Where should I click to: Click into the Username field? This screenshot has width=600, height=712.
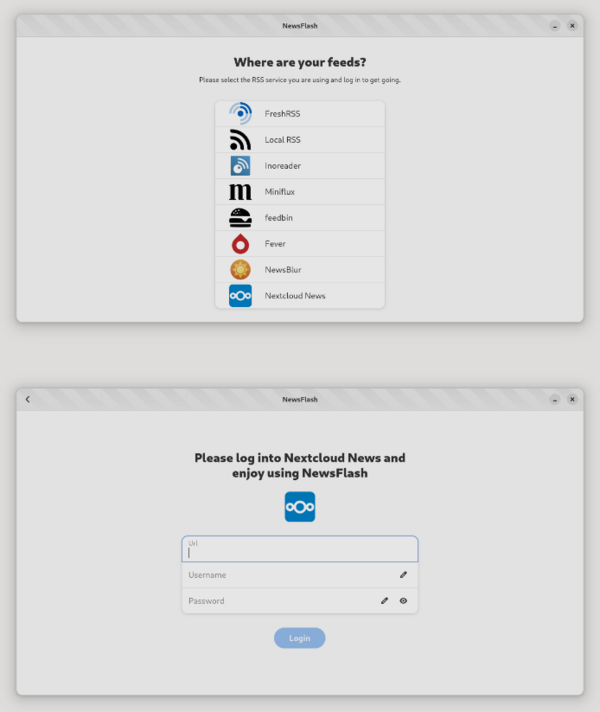tap(300, 575)
